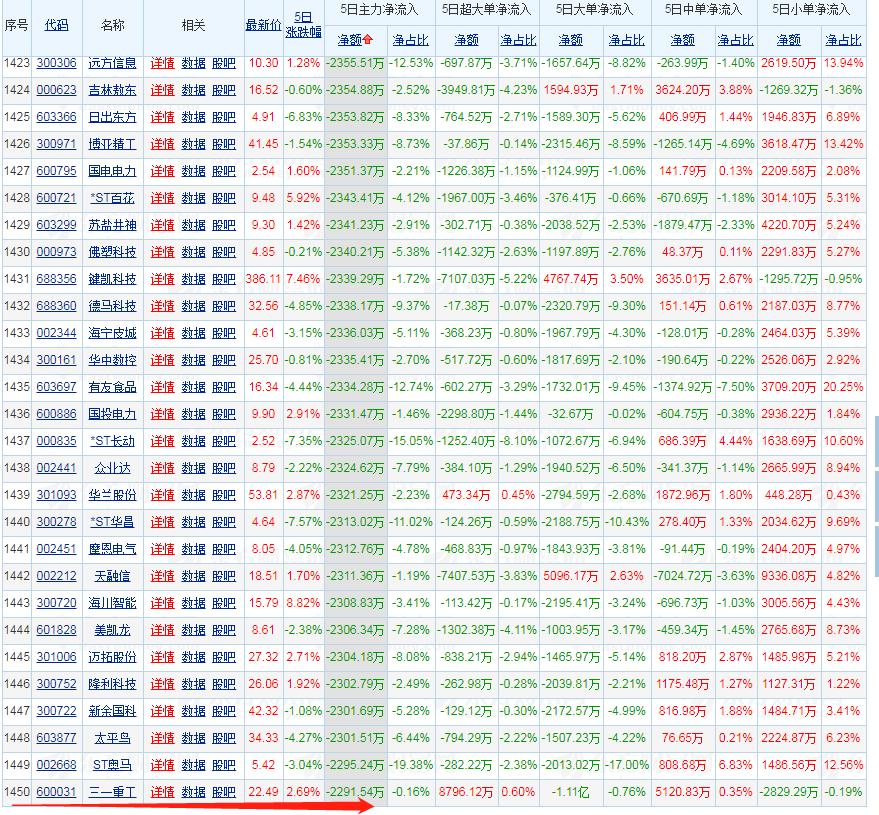This screenshot has height=815, width=879.
Task: Click the 代码 column header
Action: 56,25
